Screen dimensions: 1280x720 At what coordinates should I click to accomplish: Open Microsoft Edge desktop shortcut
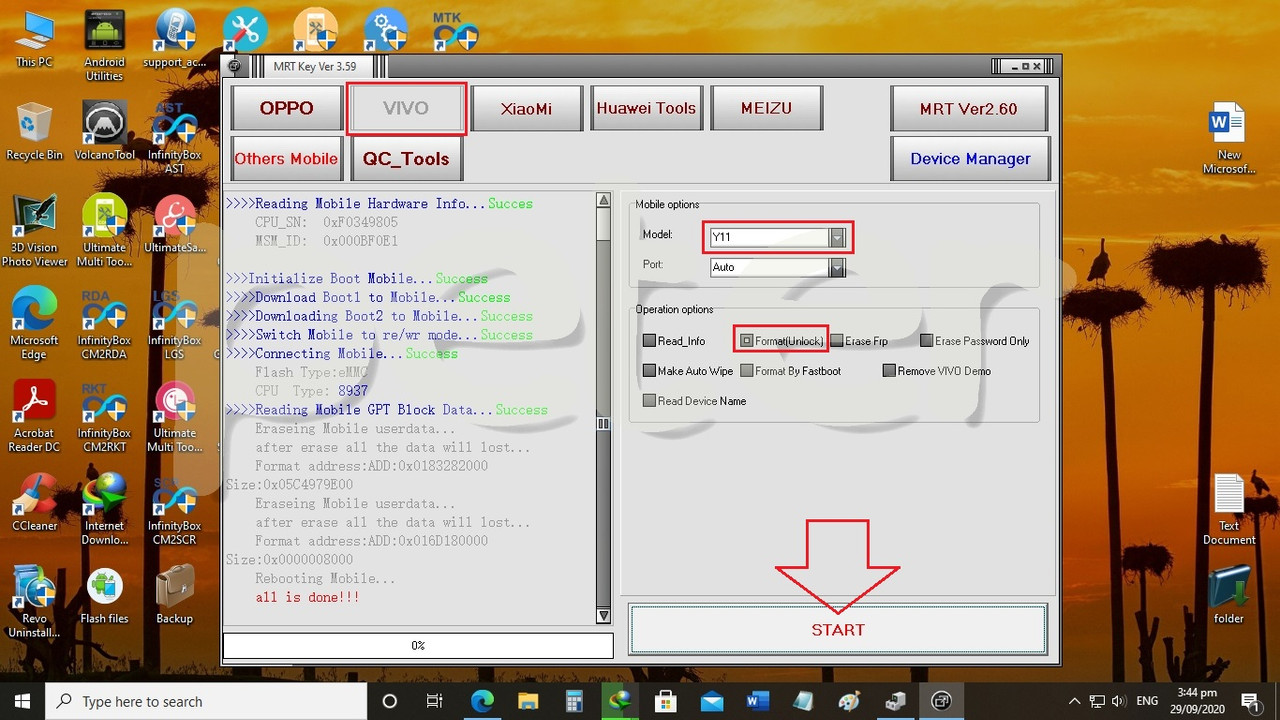(x=34, y=325)
